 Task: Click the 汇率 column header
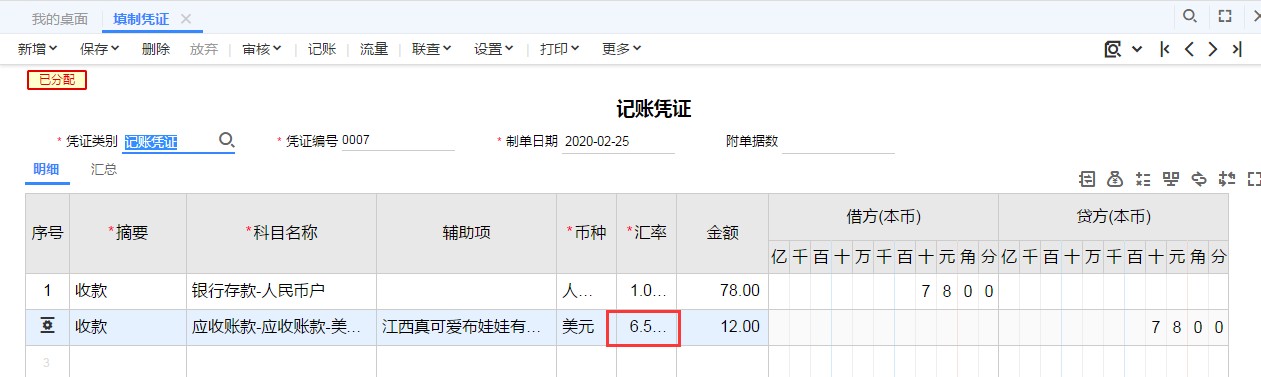tap(647, 233)
